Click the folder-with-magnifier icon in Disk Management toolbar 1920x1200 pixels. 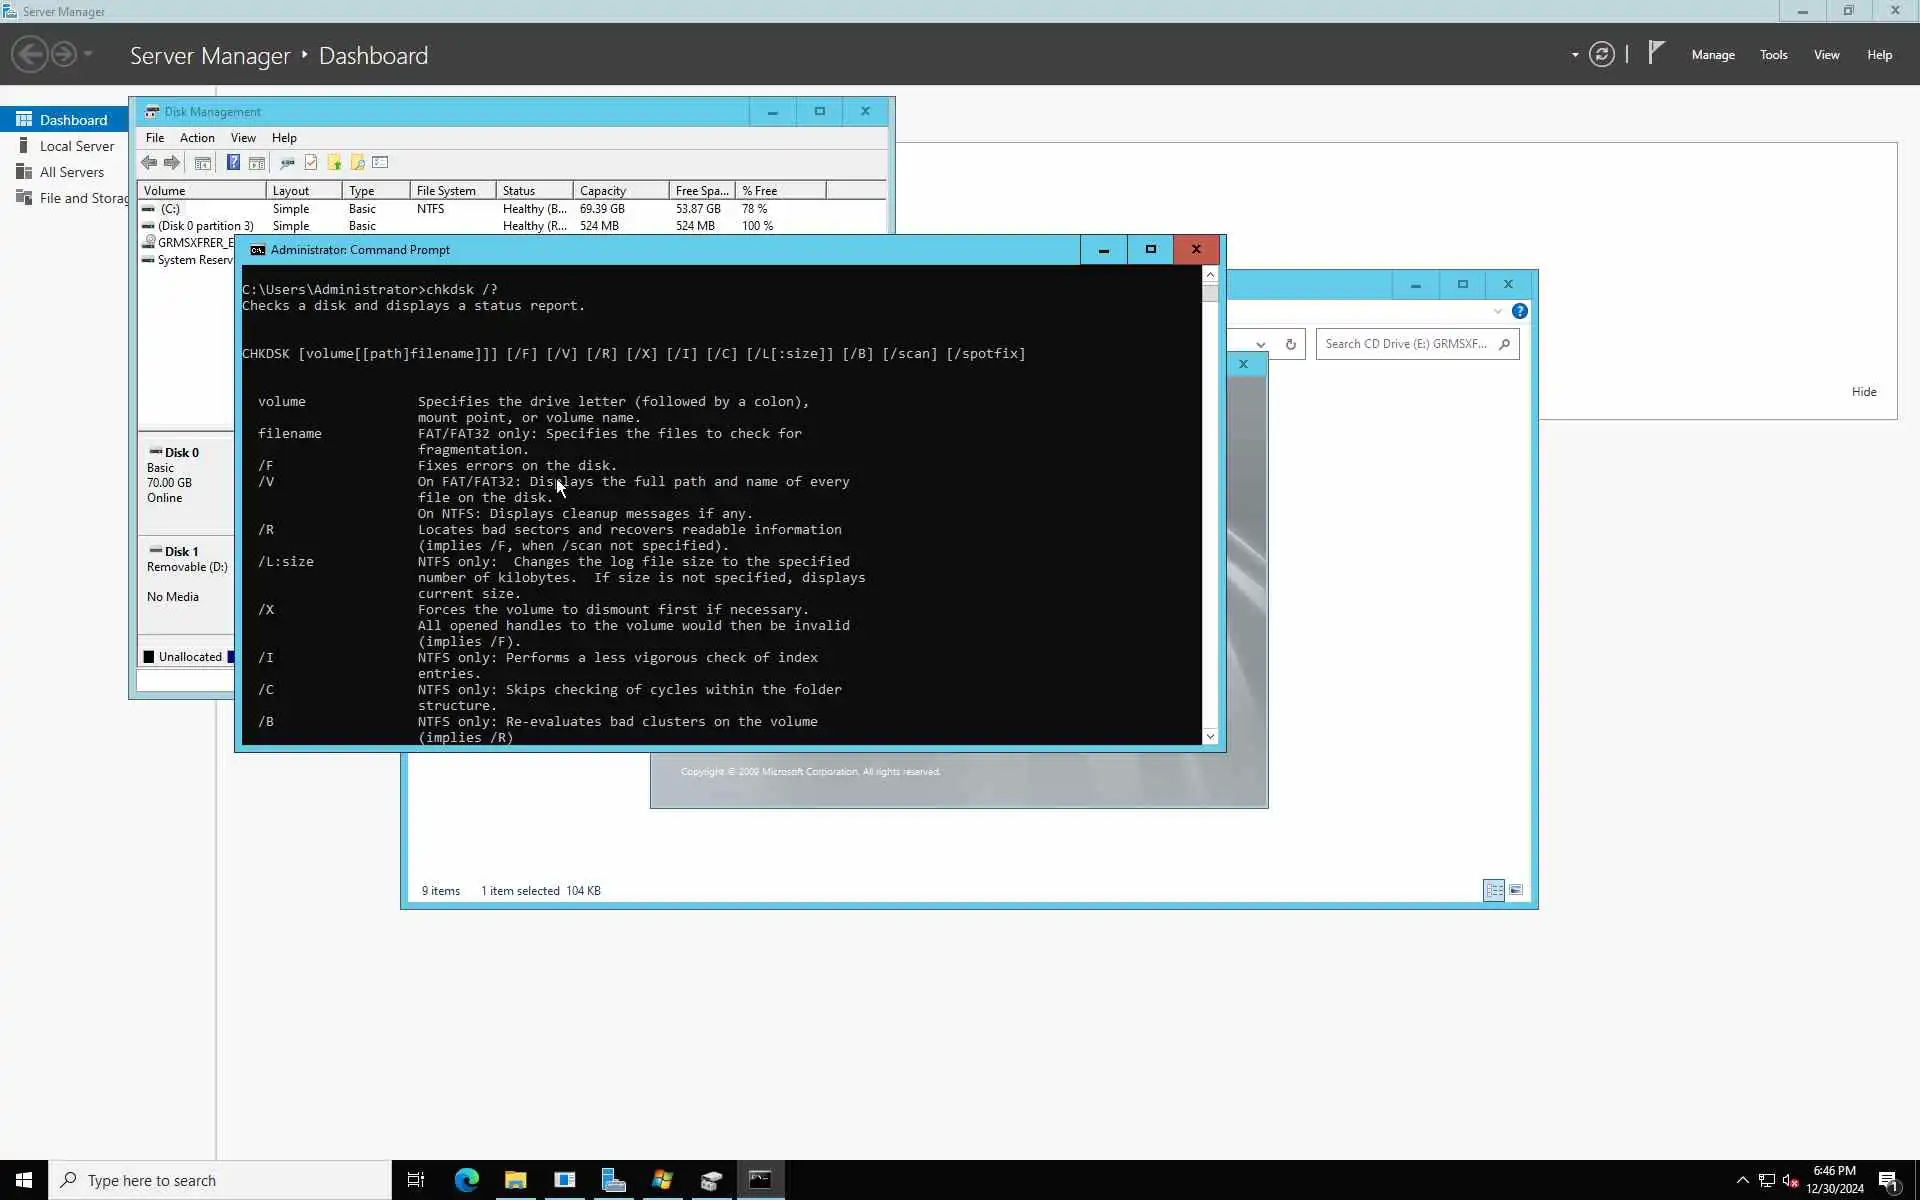tap(357, 163)
